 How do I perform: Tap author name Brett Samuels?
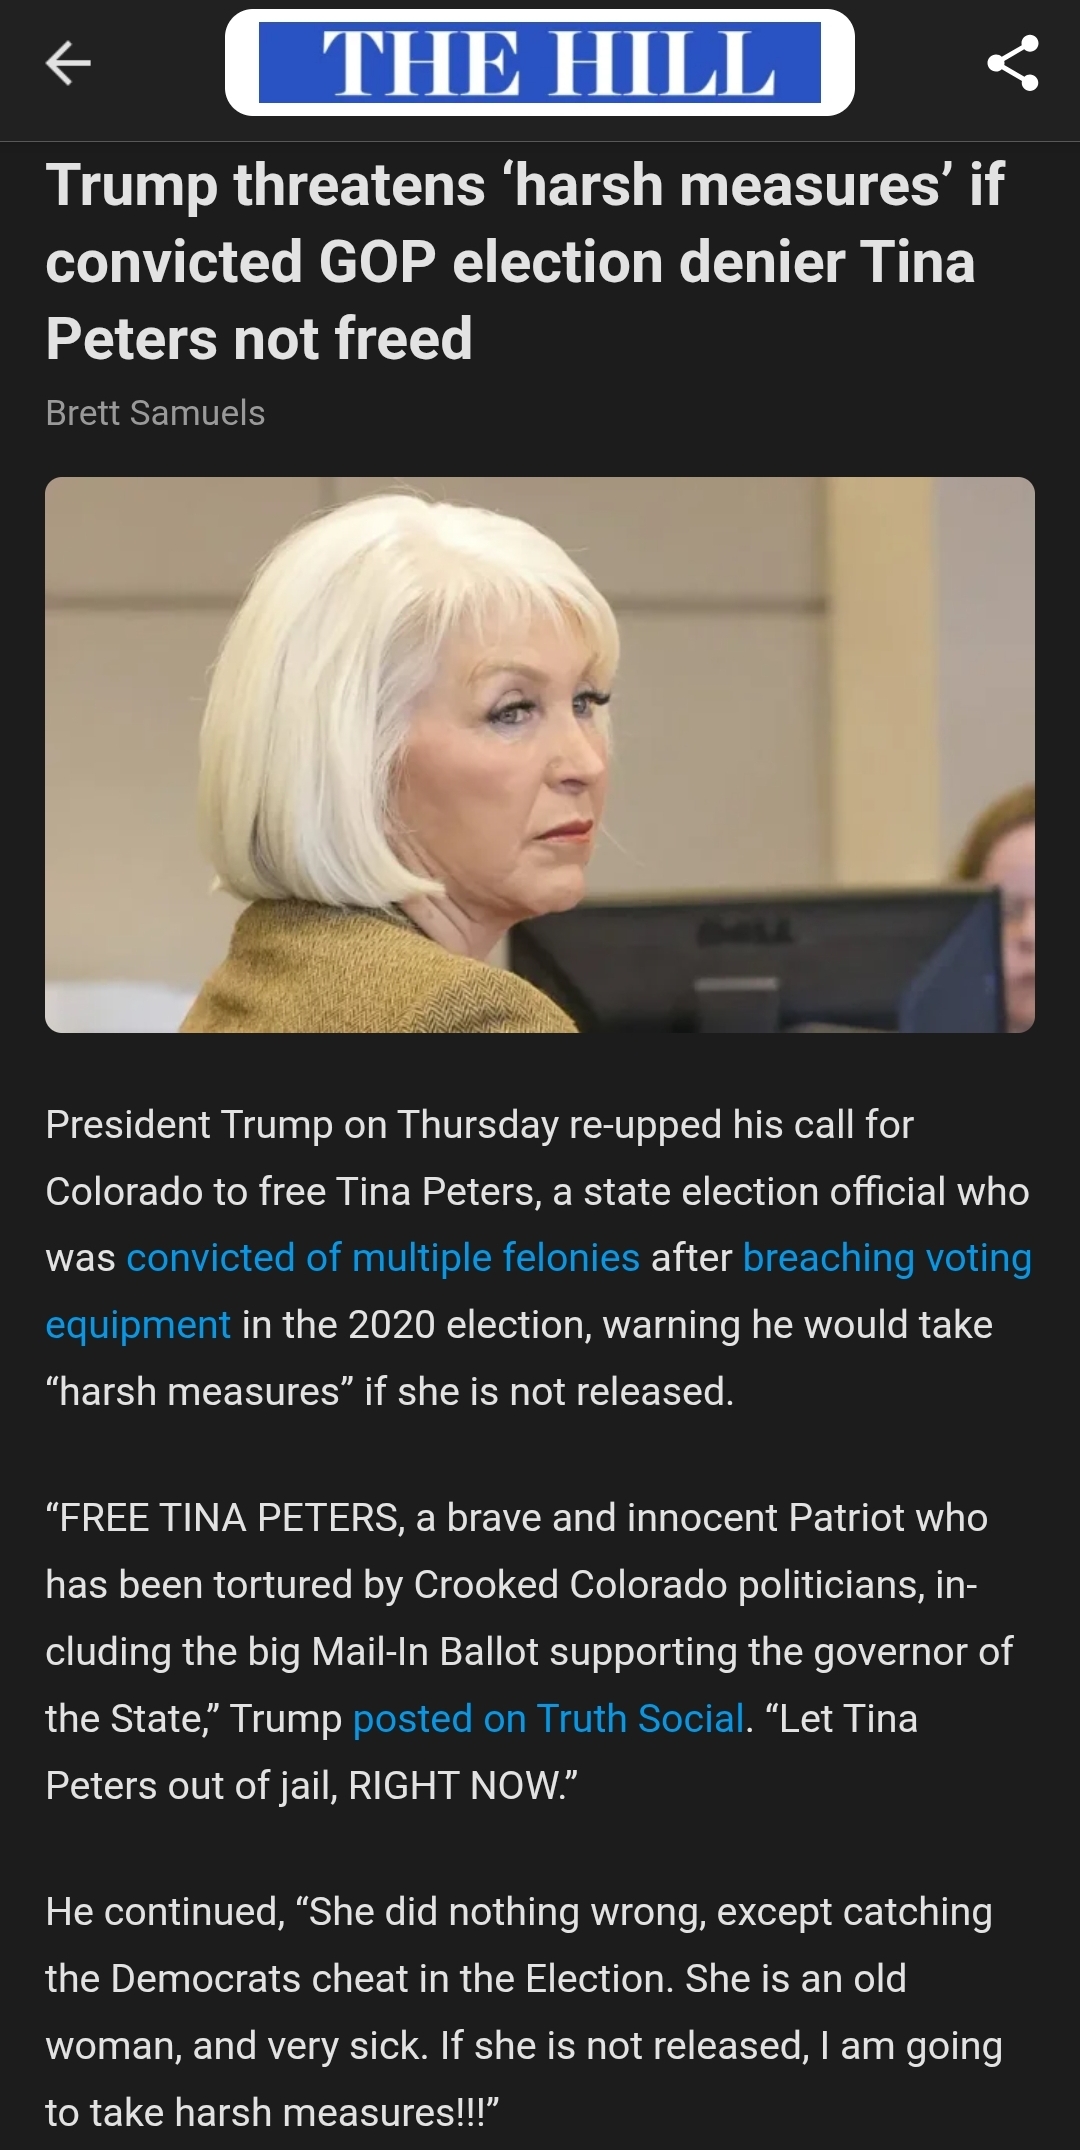(155, 413)
